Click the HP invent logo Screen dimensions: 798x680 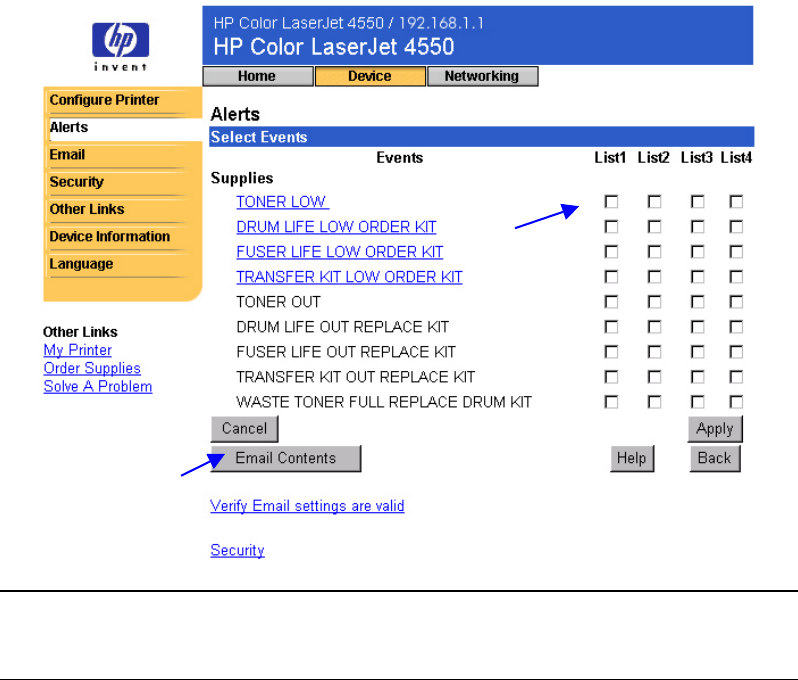[x=121, y=47]
